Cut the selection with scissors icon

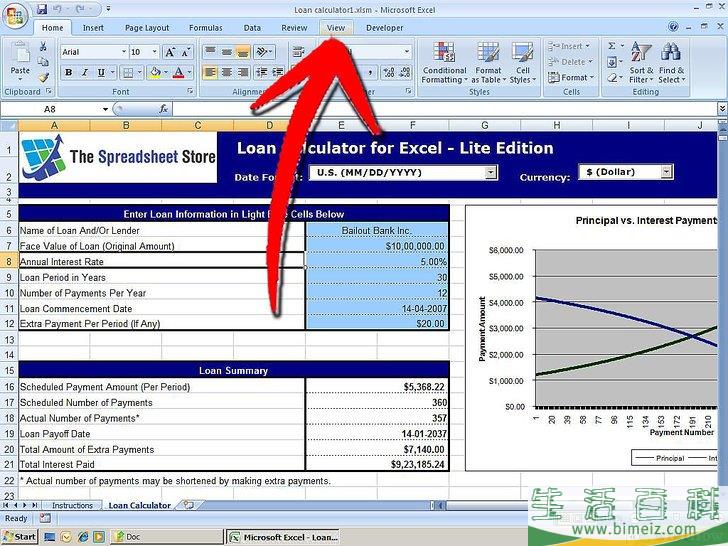point(43,46)
